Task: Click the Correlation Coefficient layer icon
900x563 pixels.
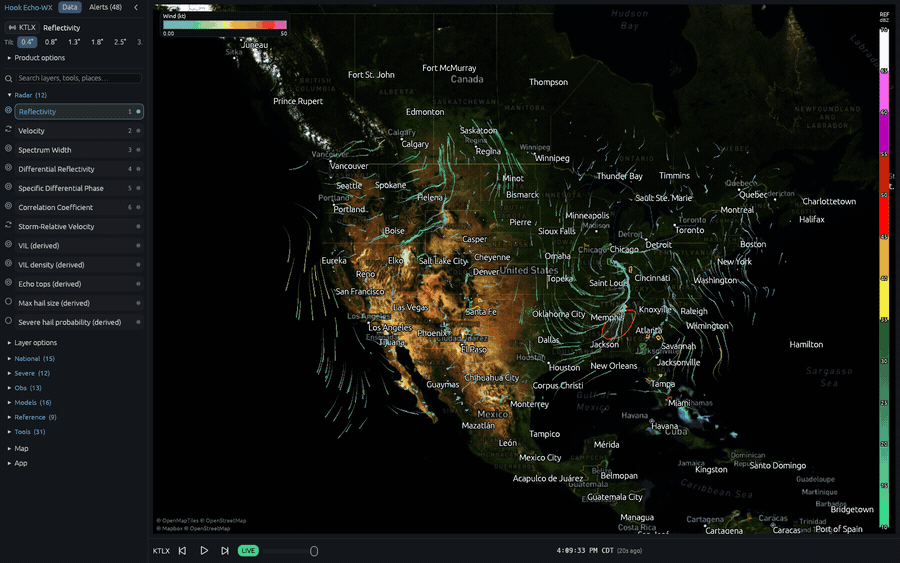Action: point(8,206)
